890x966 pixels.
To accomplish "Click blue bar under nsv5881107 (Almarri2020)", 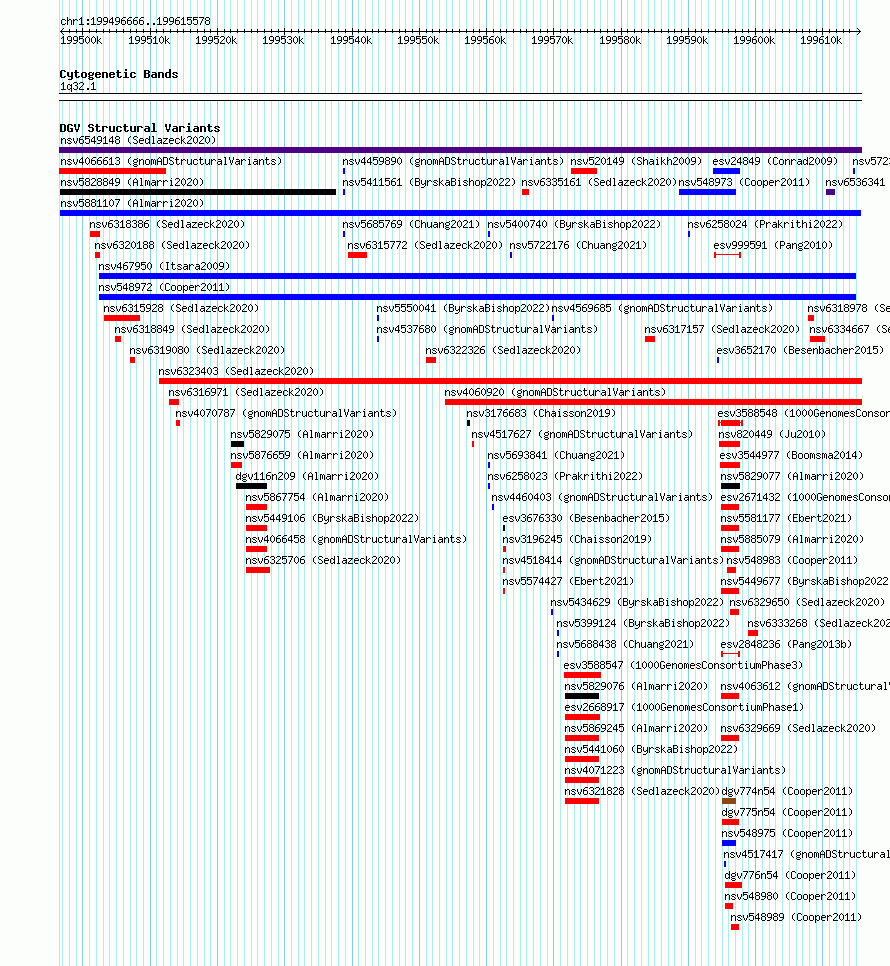I will (x=460, y=213).
